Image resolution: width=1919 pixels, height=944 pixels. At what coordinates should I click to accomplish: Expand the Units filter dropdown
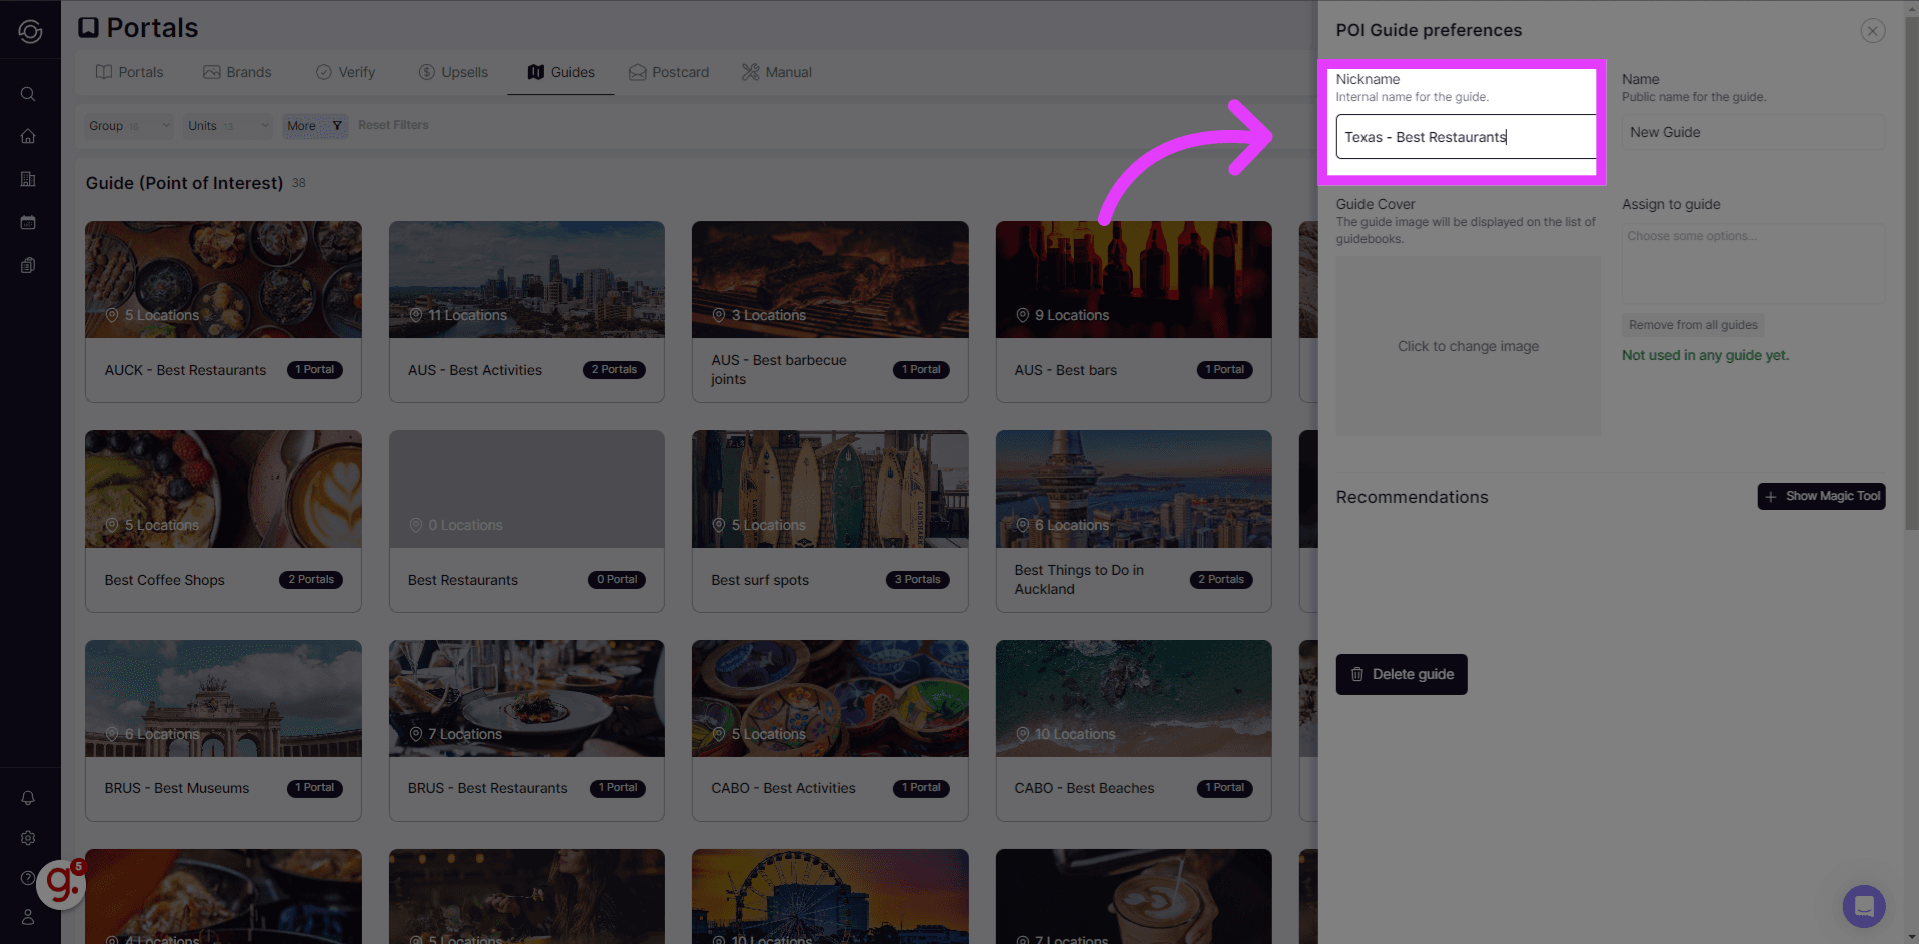[x=227, y=126]
